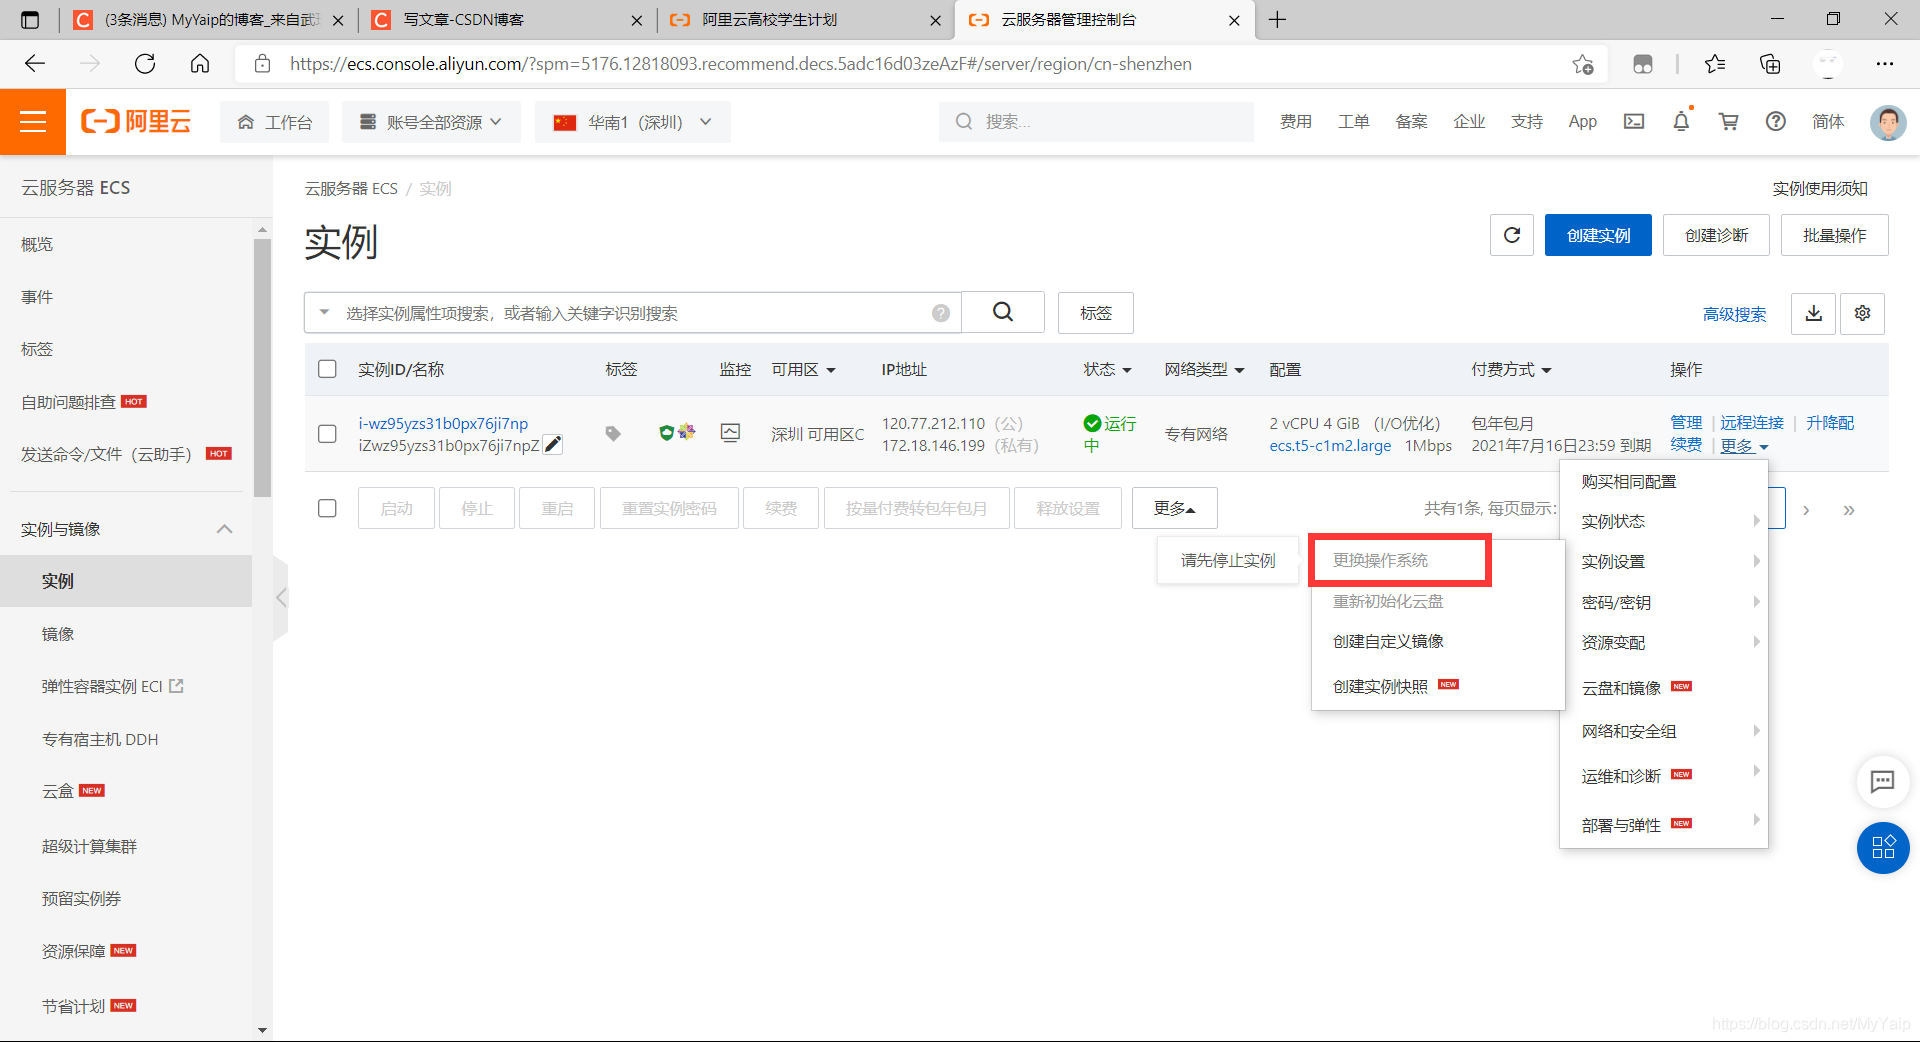
Task: Open the notification bell
Action: pyautogui.click(x=1681, y=122)
